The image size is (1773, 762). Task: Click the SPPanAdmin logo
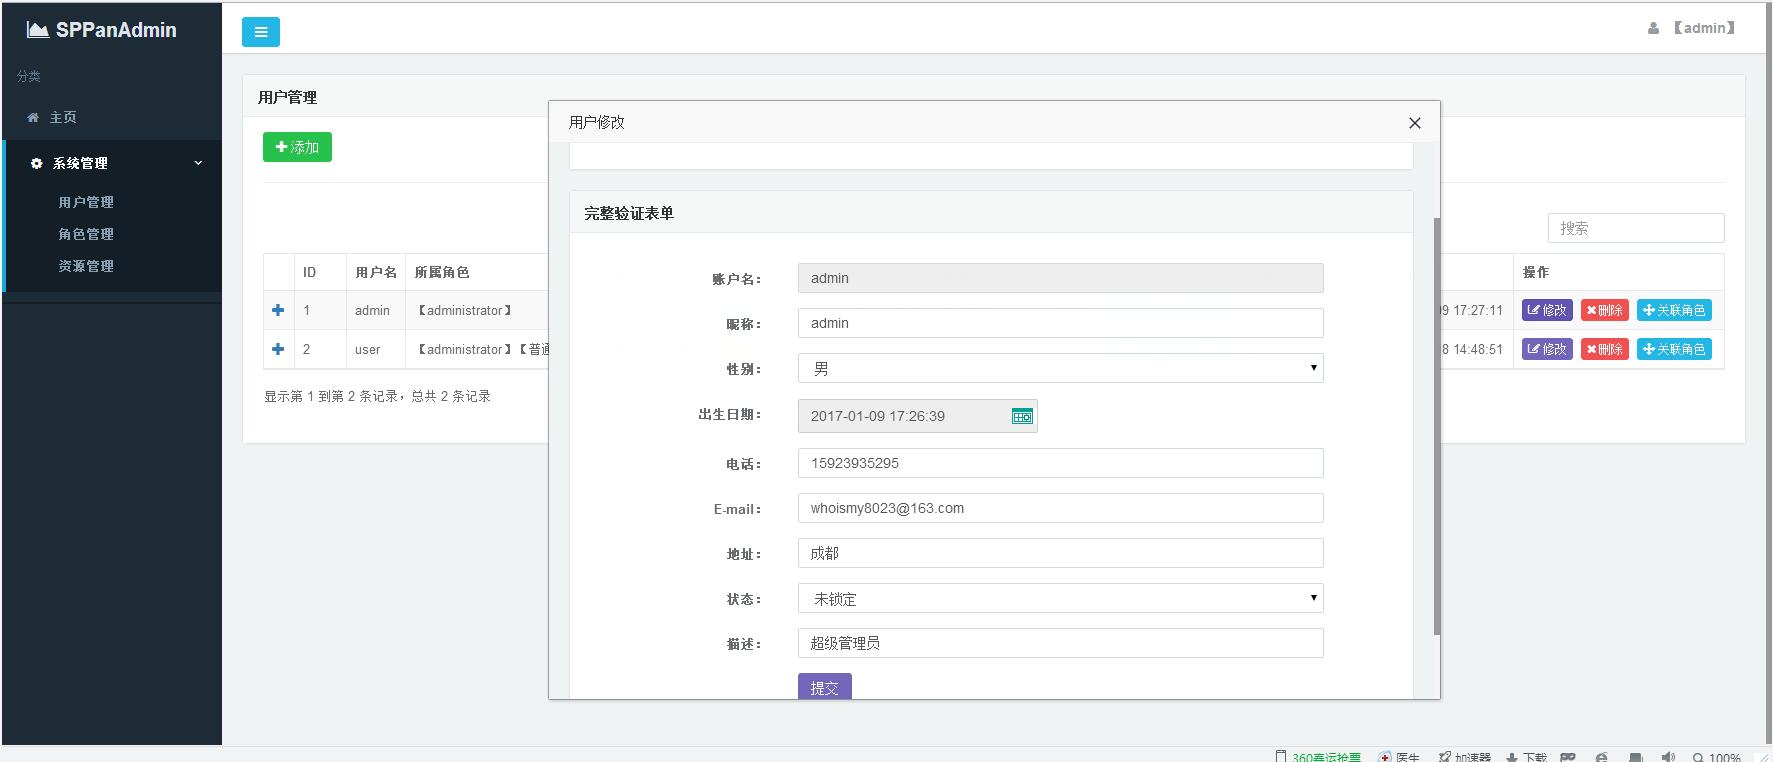point(102,30)
